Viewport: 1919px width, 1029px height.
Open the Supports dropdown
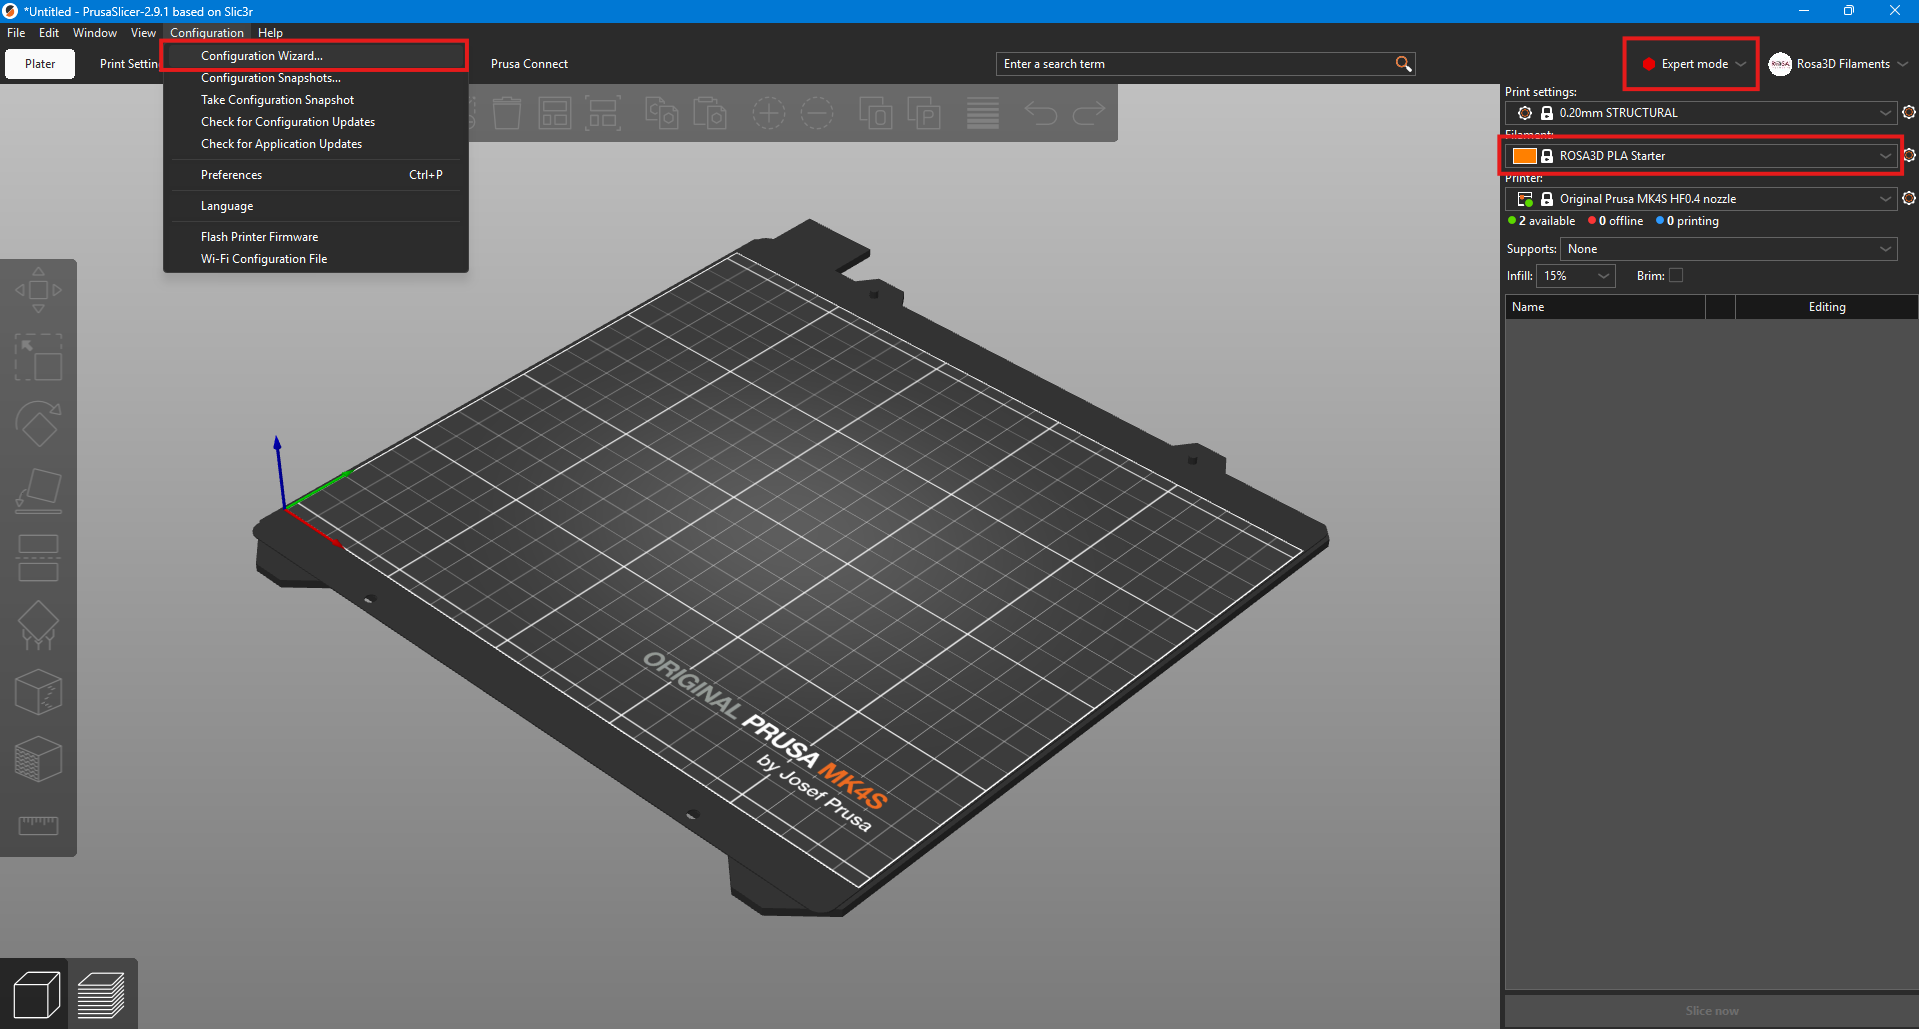click(1728, 249)
